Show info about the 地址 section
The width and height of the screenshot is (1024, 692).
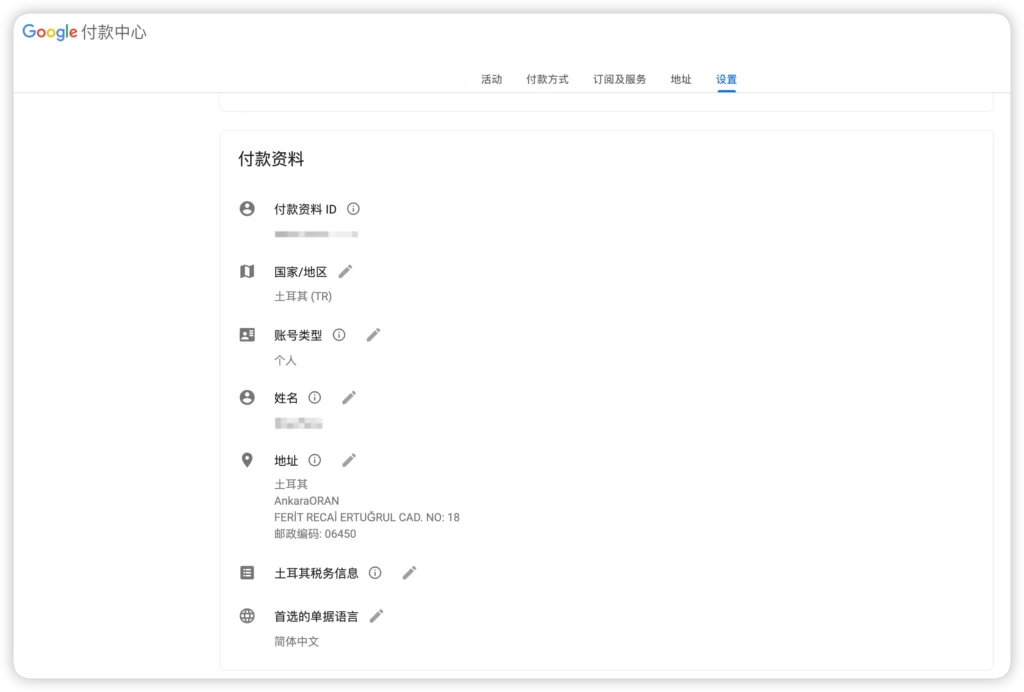point(315,460)
